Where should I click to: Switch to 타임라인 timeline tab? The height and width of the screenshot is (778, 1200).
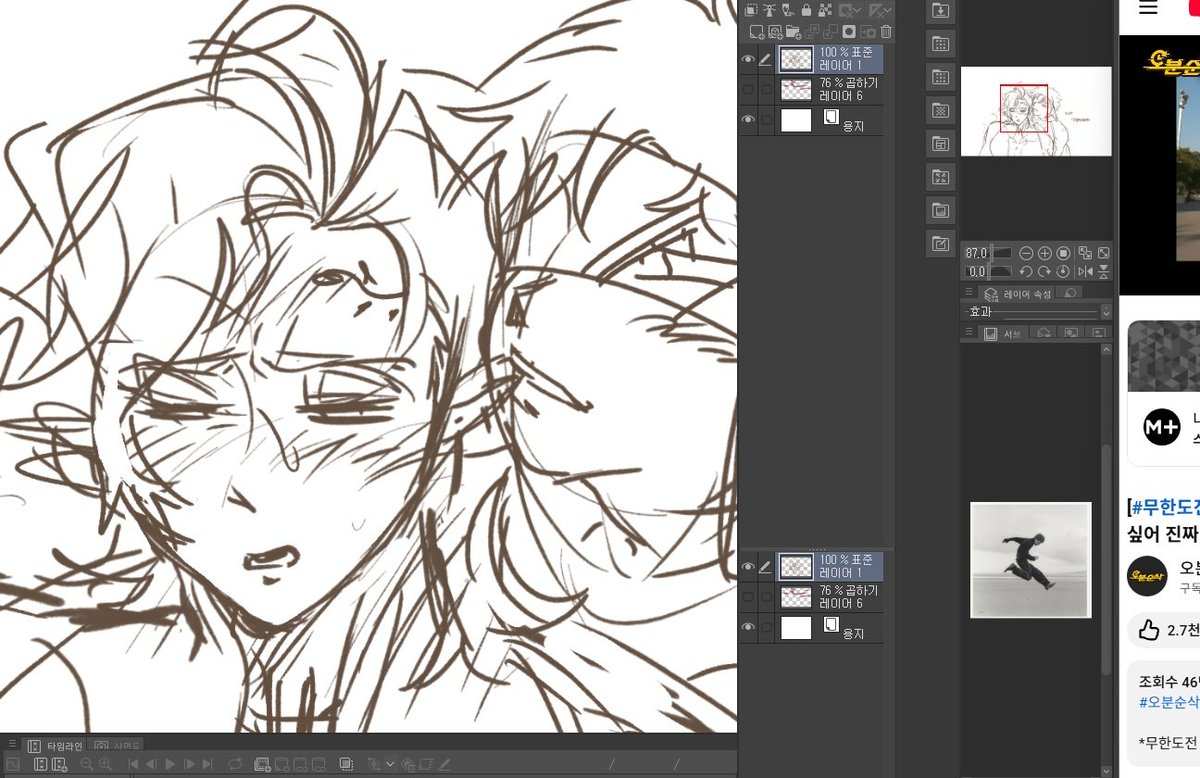point(55,746)
